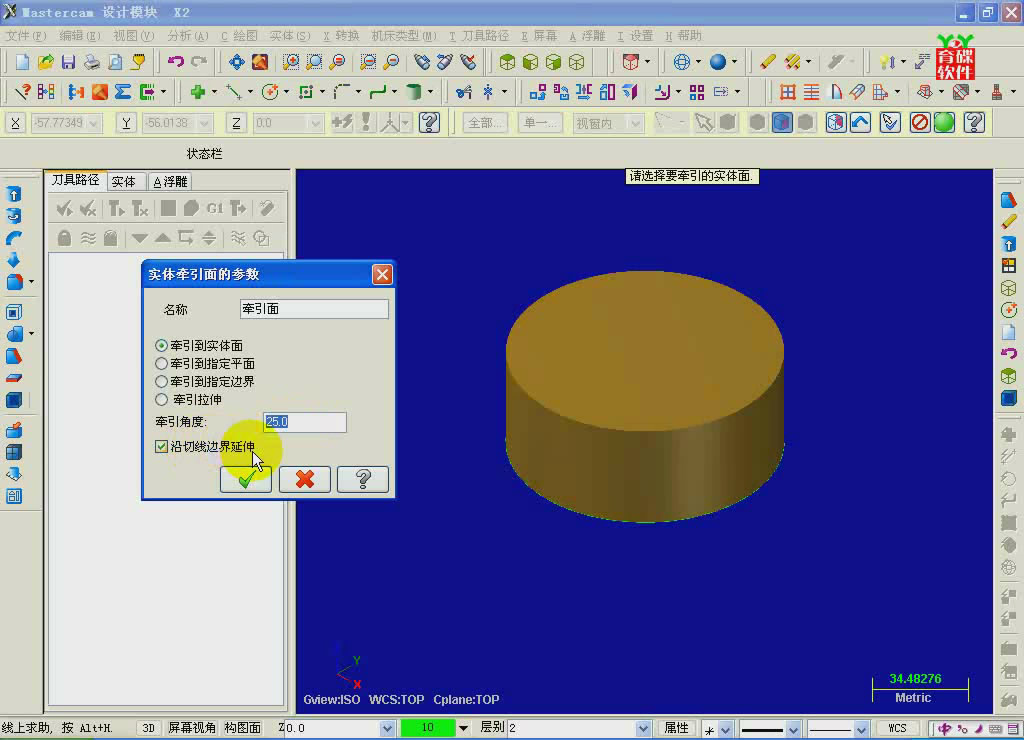This screenshot has height=740, width=1024.
Task: Create a new file with the blank page icon
Action: point(22,62)
